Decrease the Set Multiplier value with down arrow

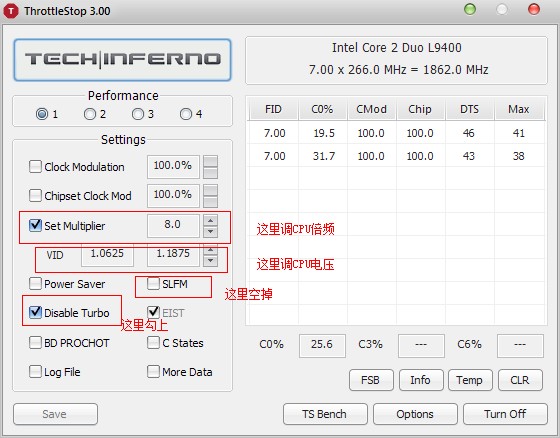point(210,232)
